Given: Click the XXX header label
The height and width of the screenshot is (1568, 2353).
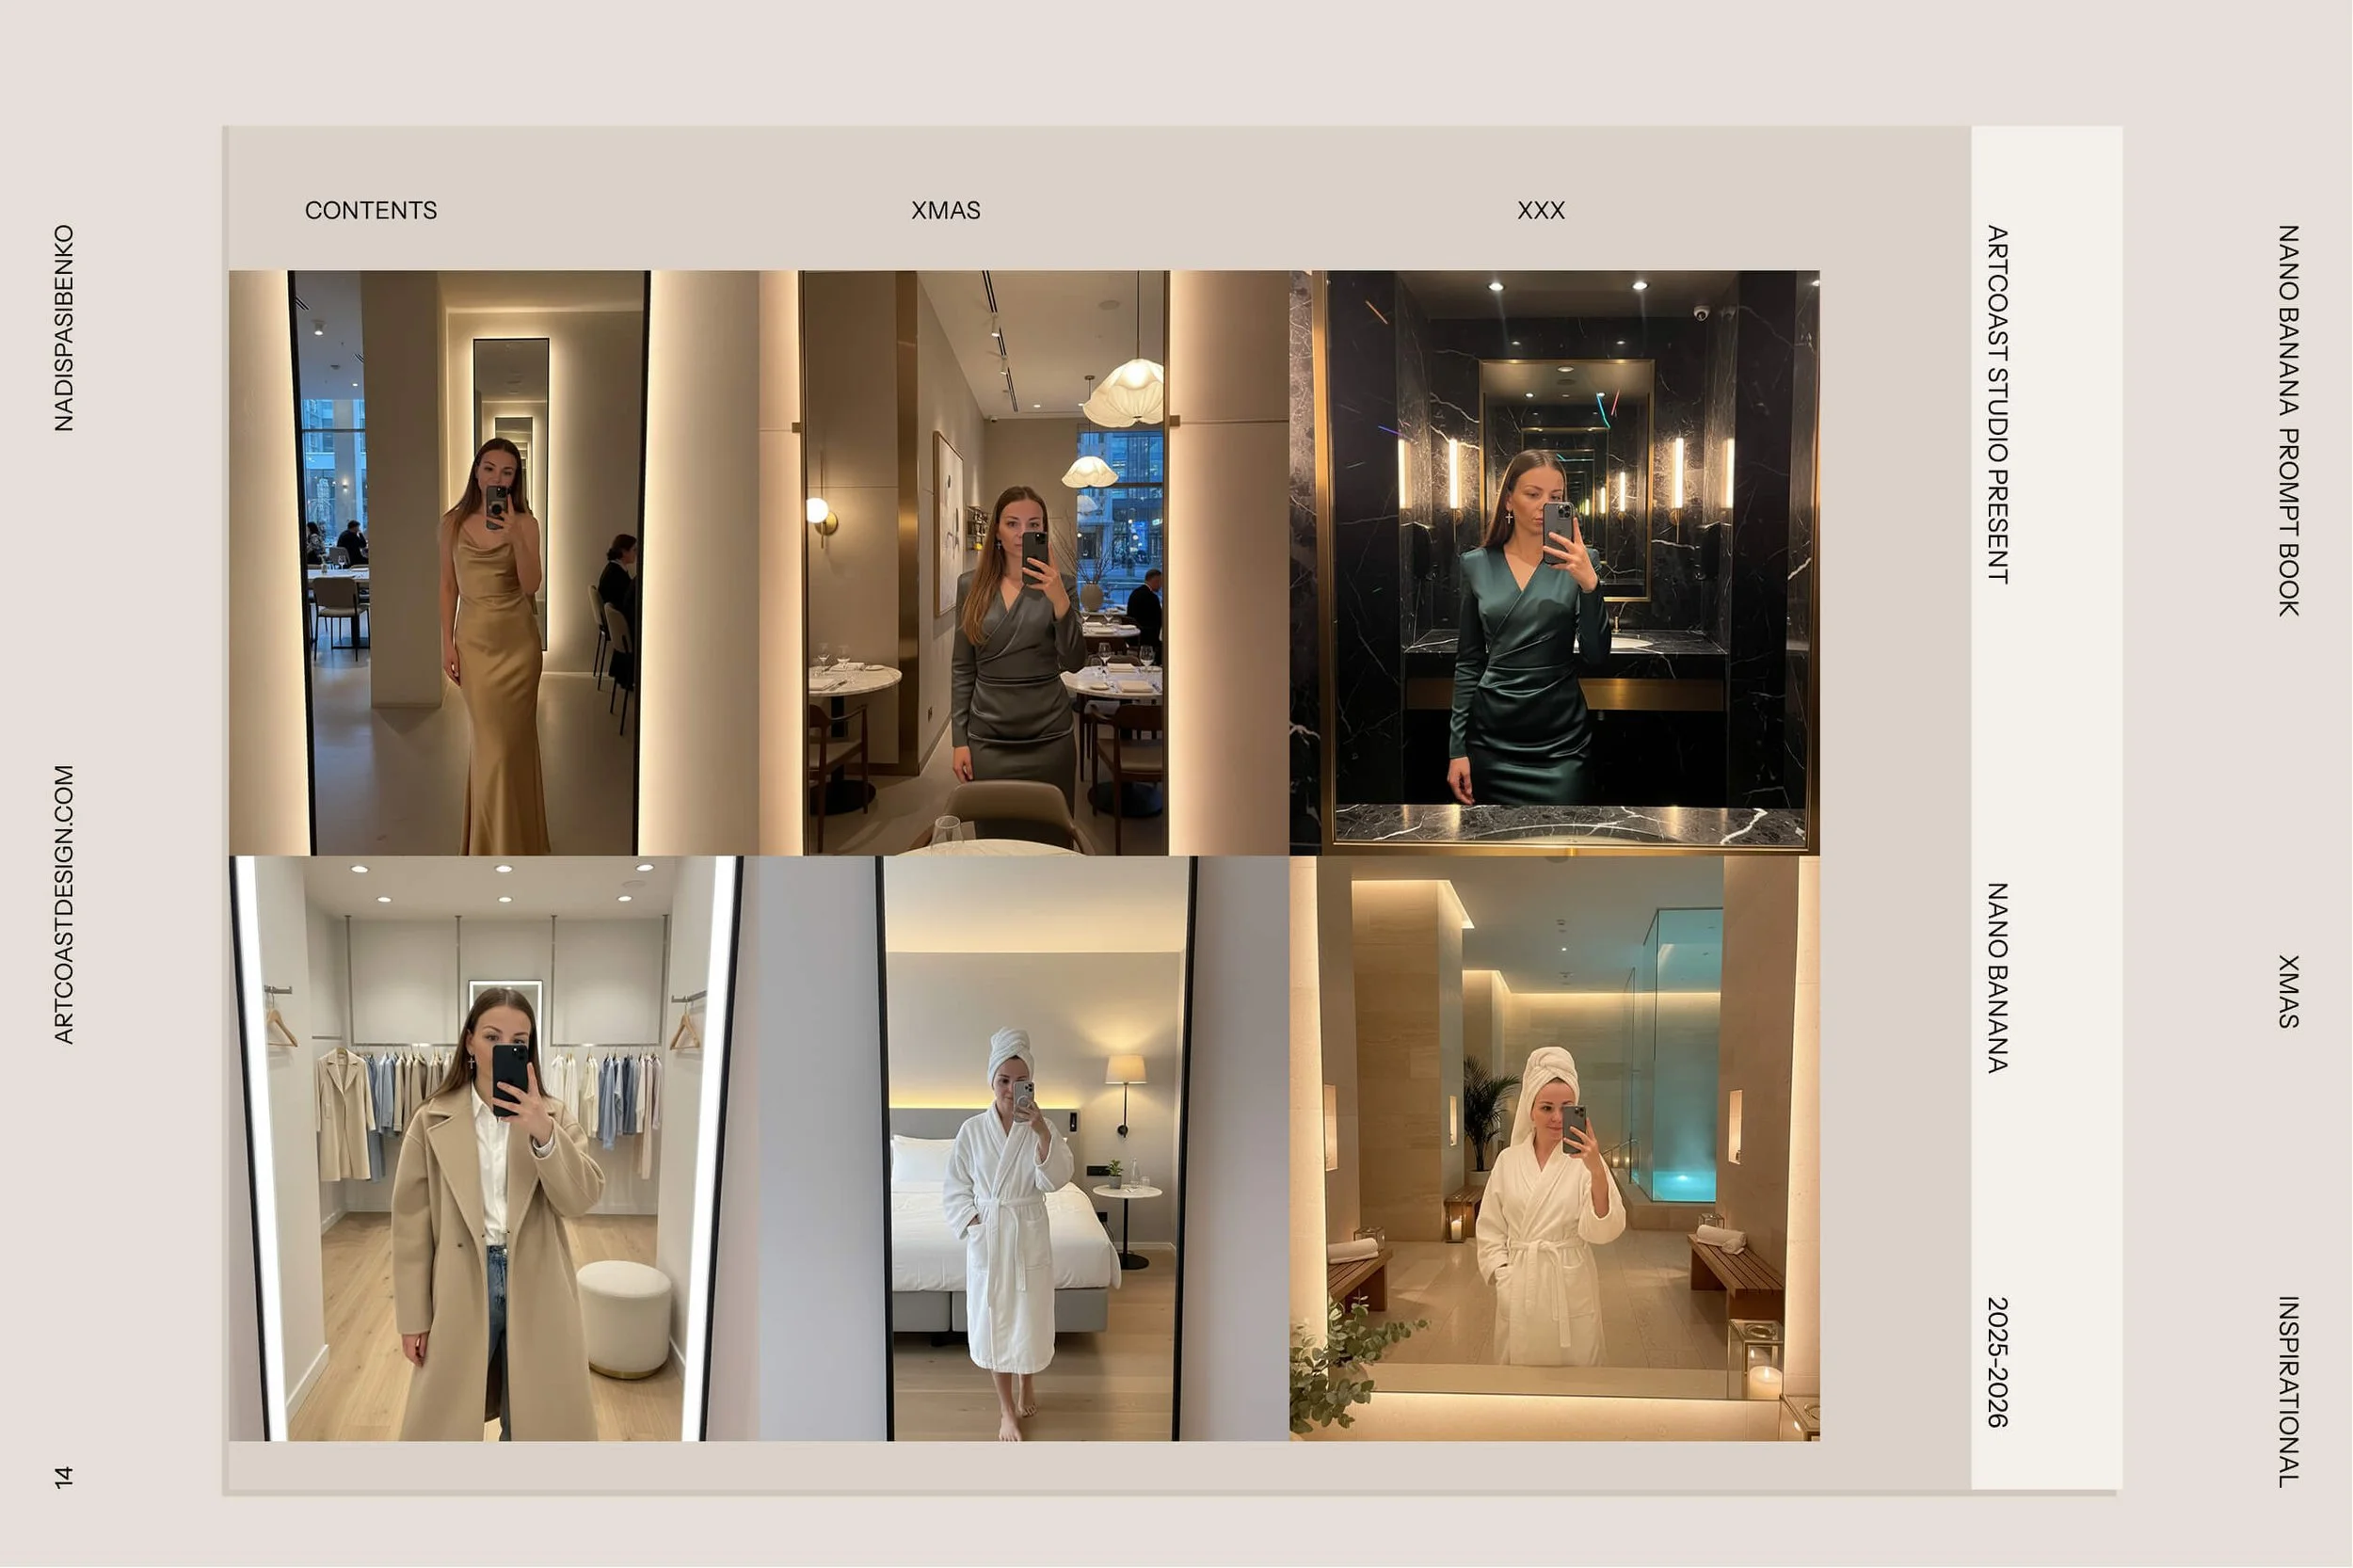Looking at the screenshot, I should tap(1540, 210).
